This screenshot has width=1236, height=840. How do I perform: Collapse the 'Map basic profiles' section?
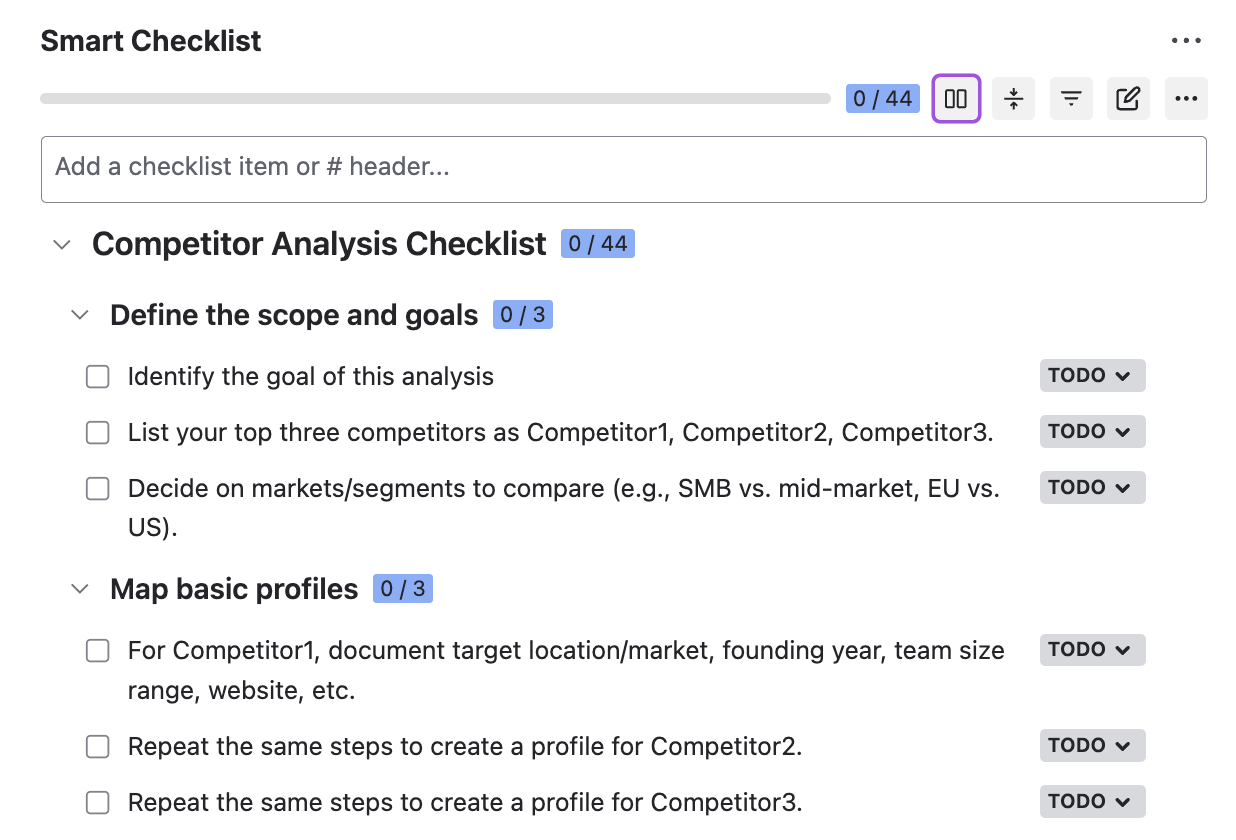tap(79, 589)
